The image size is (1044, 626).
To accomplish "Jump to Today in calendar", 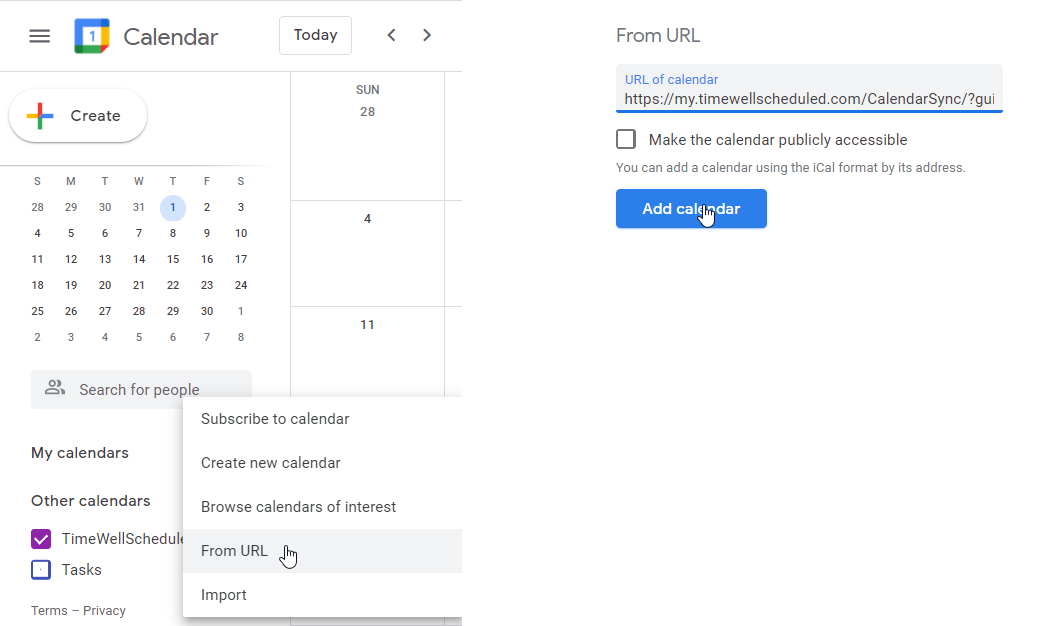I will tap(315, 35).
